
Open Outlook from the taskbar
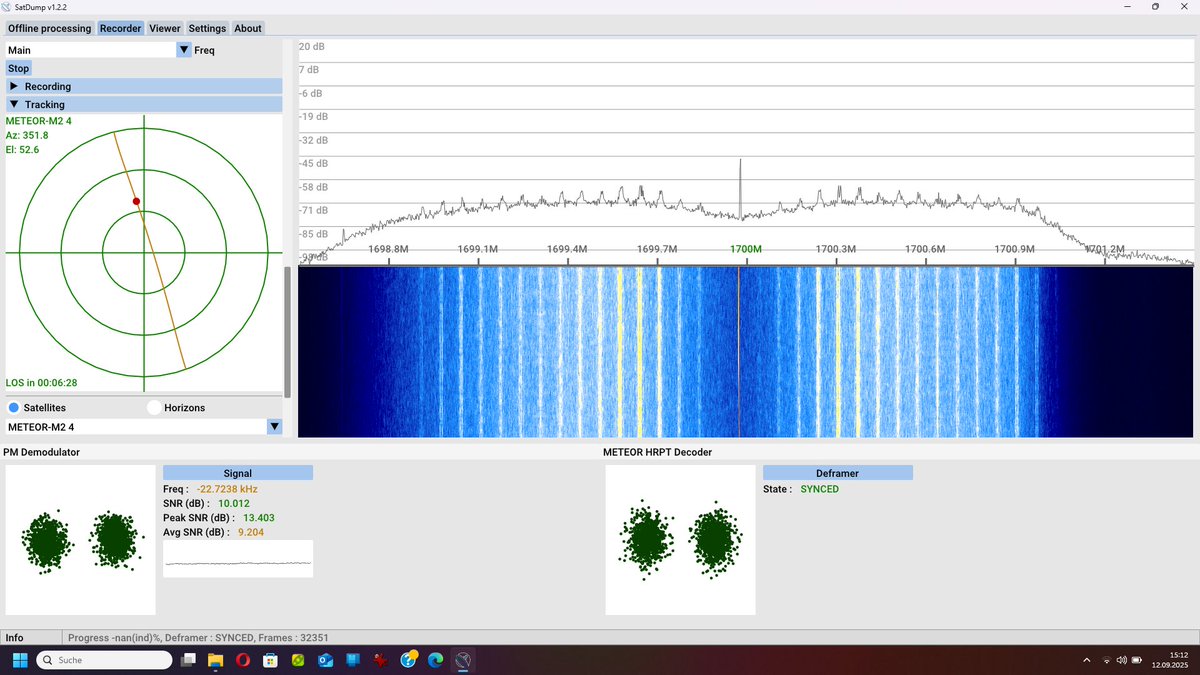tap(325, 660)
